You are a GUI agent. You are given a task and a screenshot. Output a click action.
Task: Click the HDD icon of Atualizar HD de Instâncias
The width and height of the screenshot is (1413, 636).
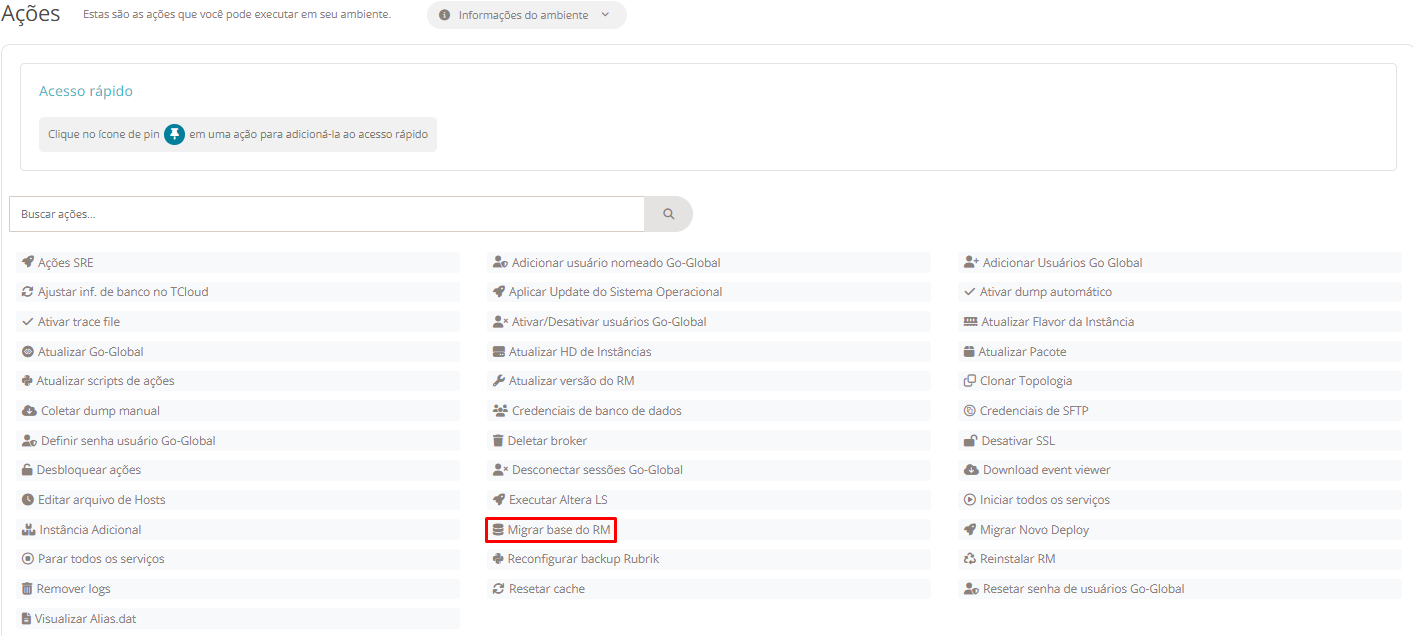pyautogui.click(x=499, y=352)
